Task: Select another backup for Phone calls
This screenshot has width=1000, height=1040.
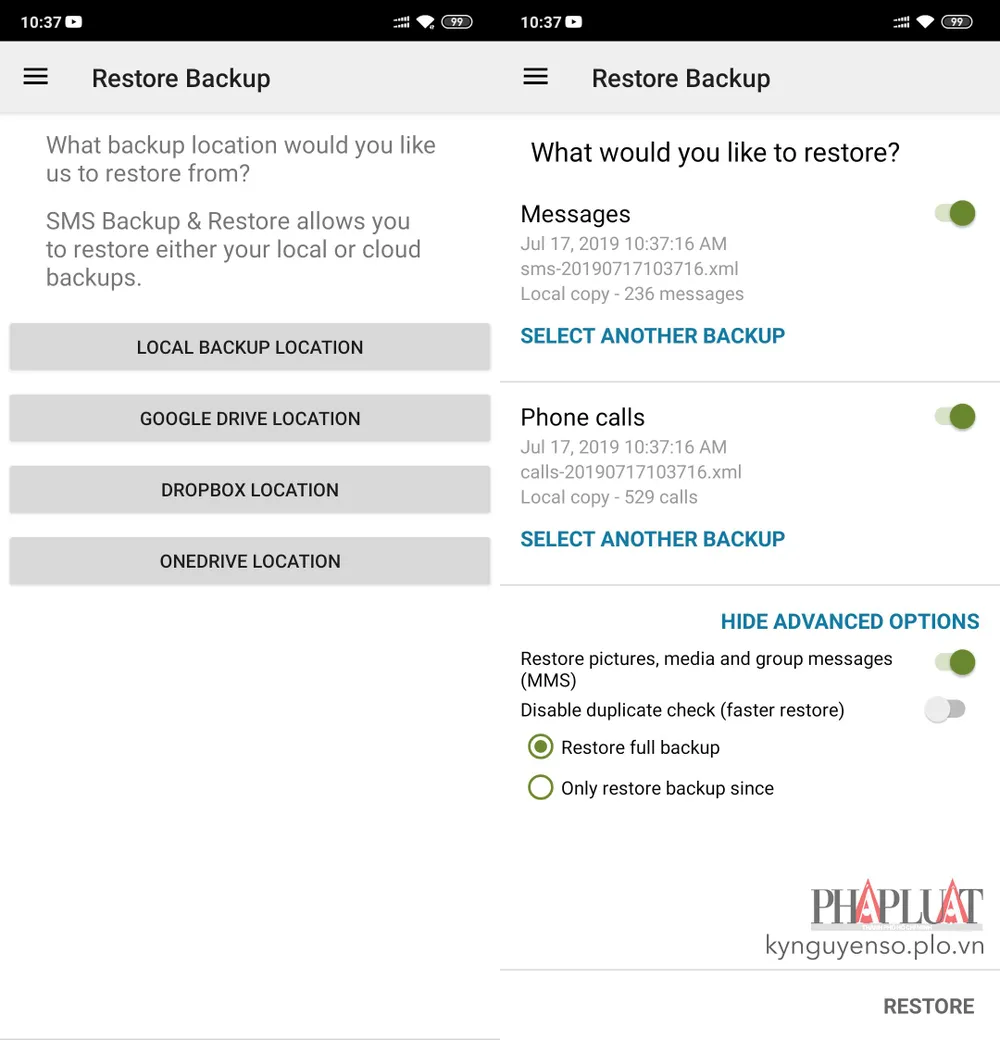Action: [652, 539]
